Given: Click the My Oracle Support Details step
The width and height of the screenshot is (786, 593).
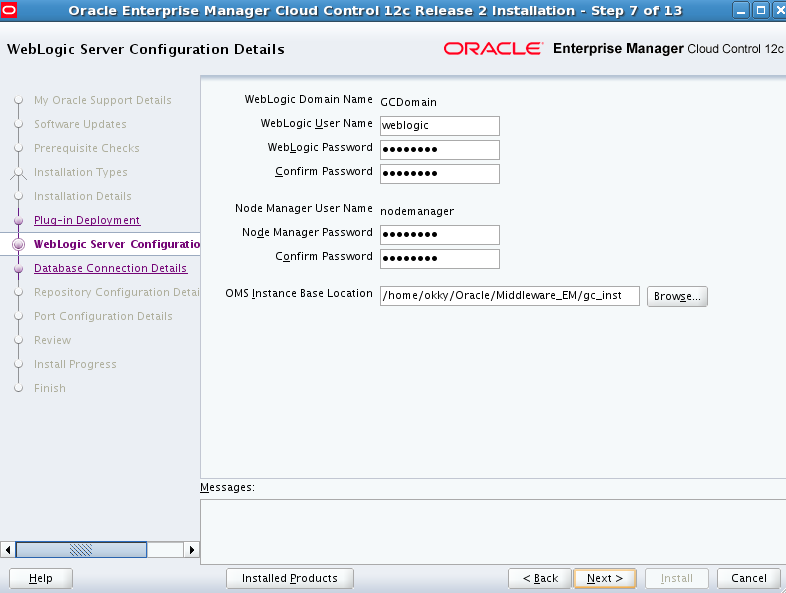Looking at the screenshot, I should 103,100.
